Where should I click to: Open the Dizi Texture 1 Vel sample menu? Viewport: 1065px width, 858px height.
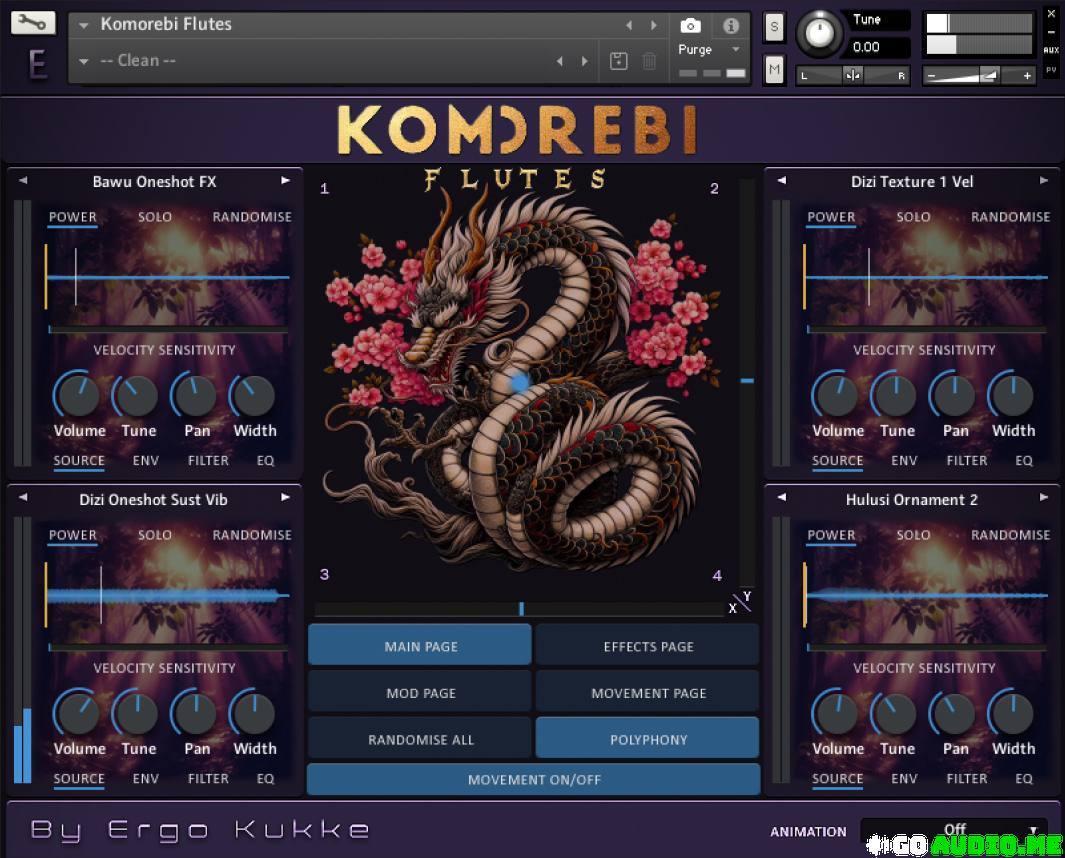tap(912, 181)
